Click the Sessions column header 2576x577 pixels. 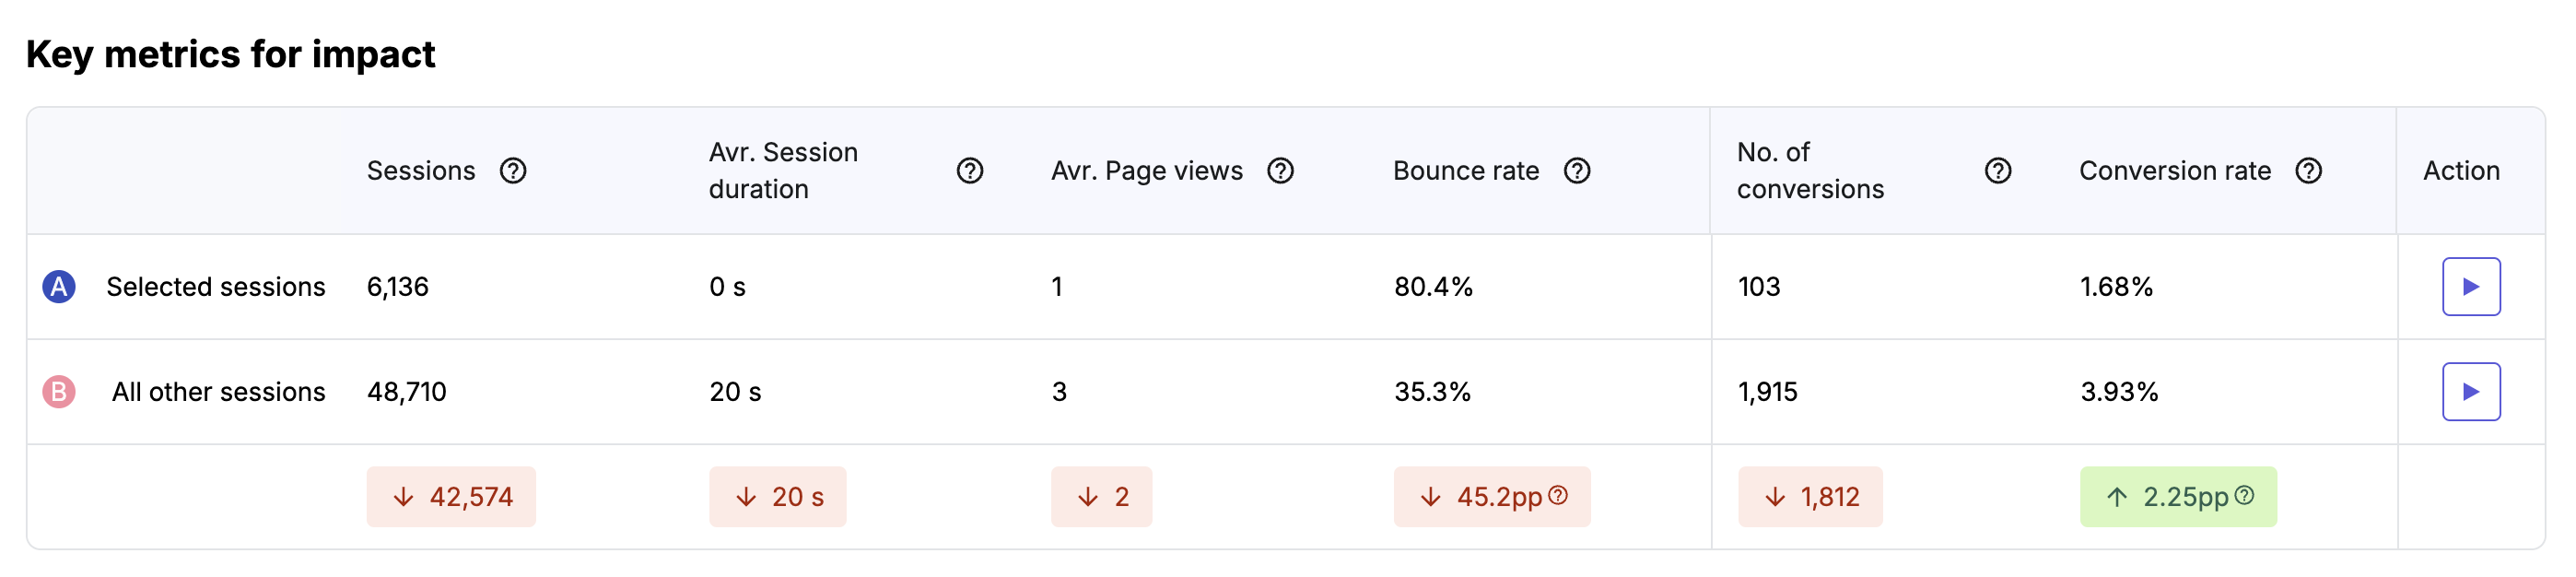click(x=421, y=171)
